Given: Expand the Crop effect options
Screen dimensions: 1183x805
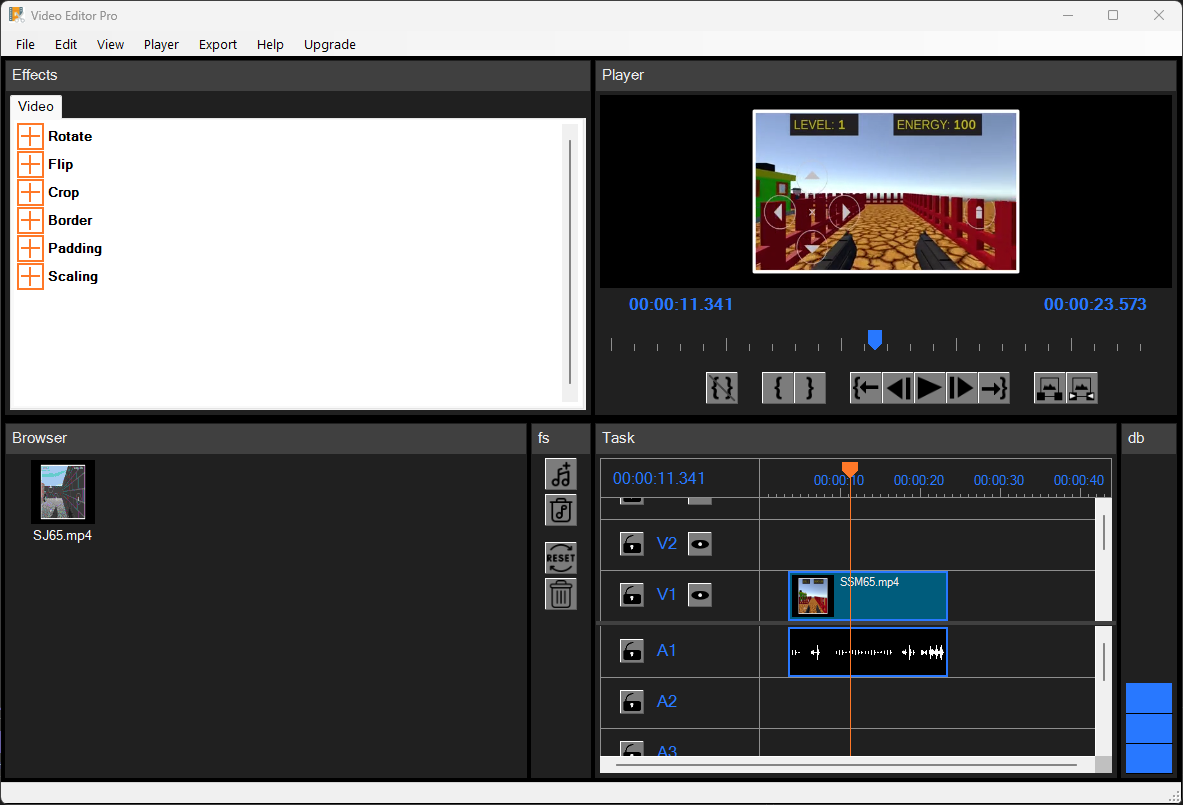Looking at the screenshot, I should coord(31,193).
